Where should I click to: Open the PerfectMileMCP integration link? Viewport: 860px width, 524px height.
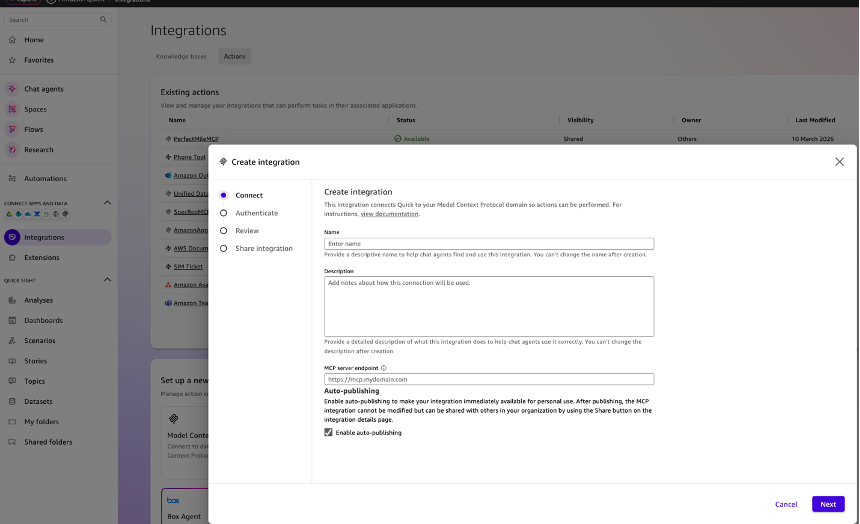click(x=196, y=139)
